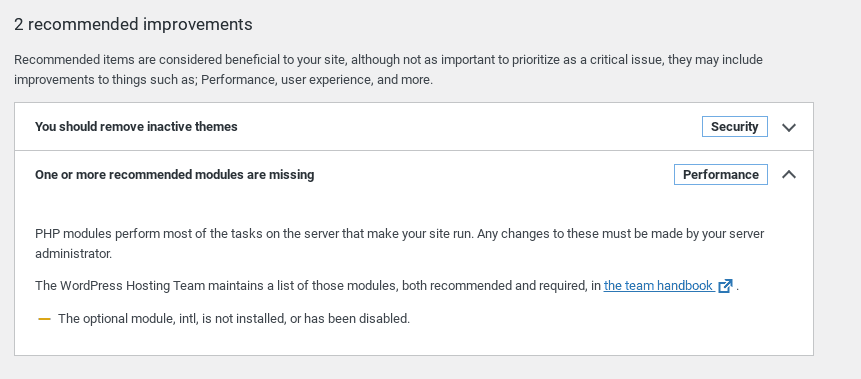This screenshot has height=379, width=861.
Task: Click the blank area of the inactive themes row
Action: coord(469,127)
